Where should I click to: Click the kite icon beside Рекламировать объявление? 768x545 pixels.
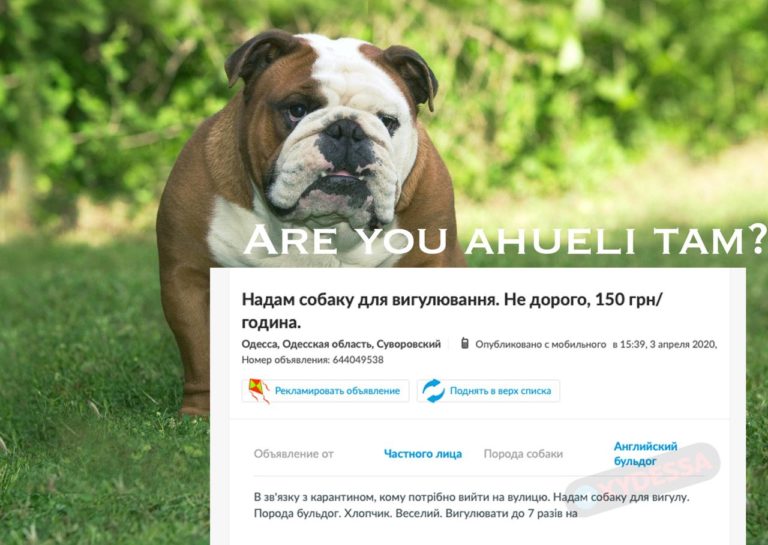tap(259, 391)
